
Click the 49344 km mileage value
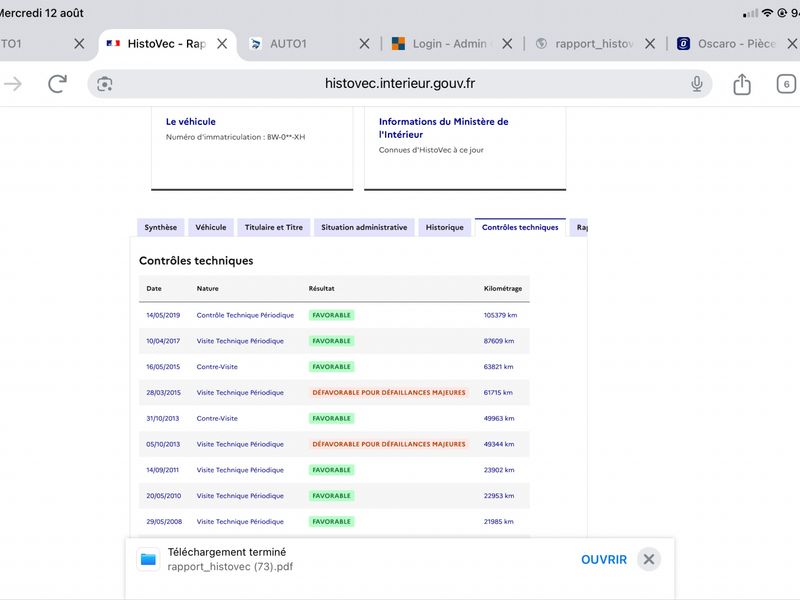499,444
